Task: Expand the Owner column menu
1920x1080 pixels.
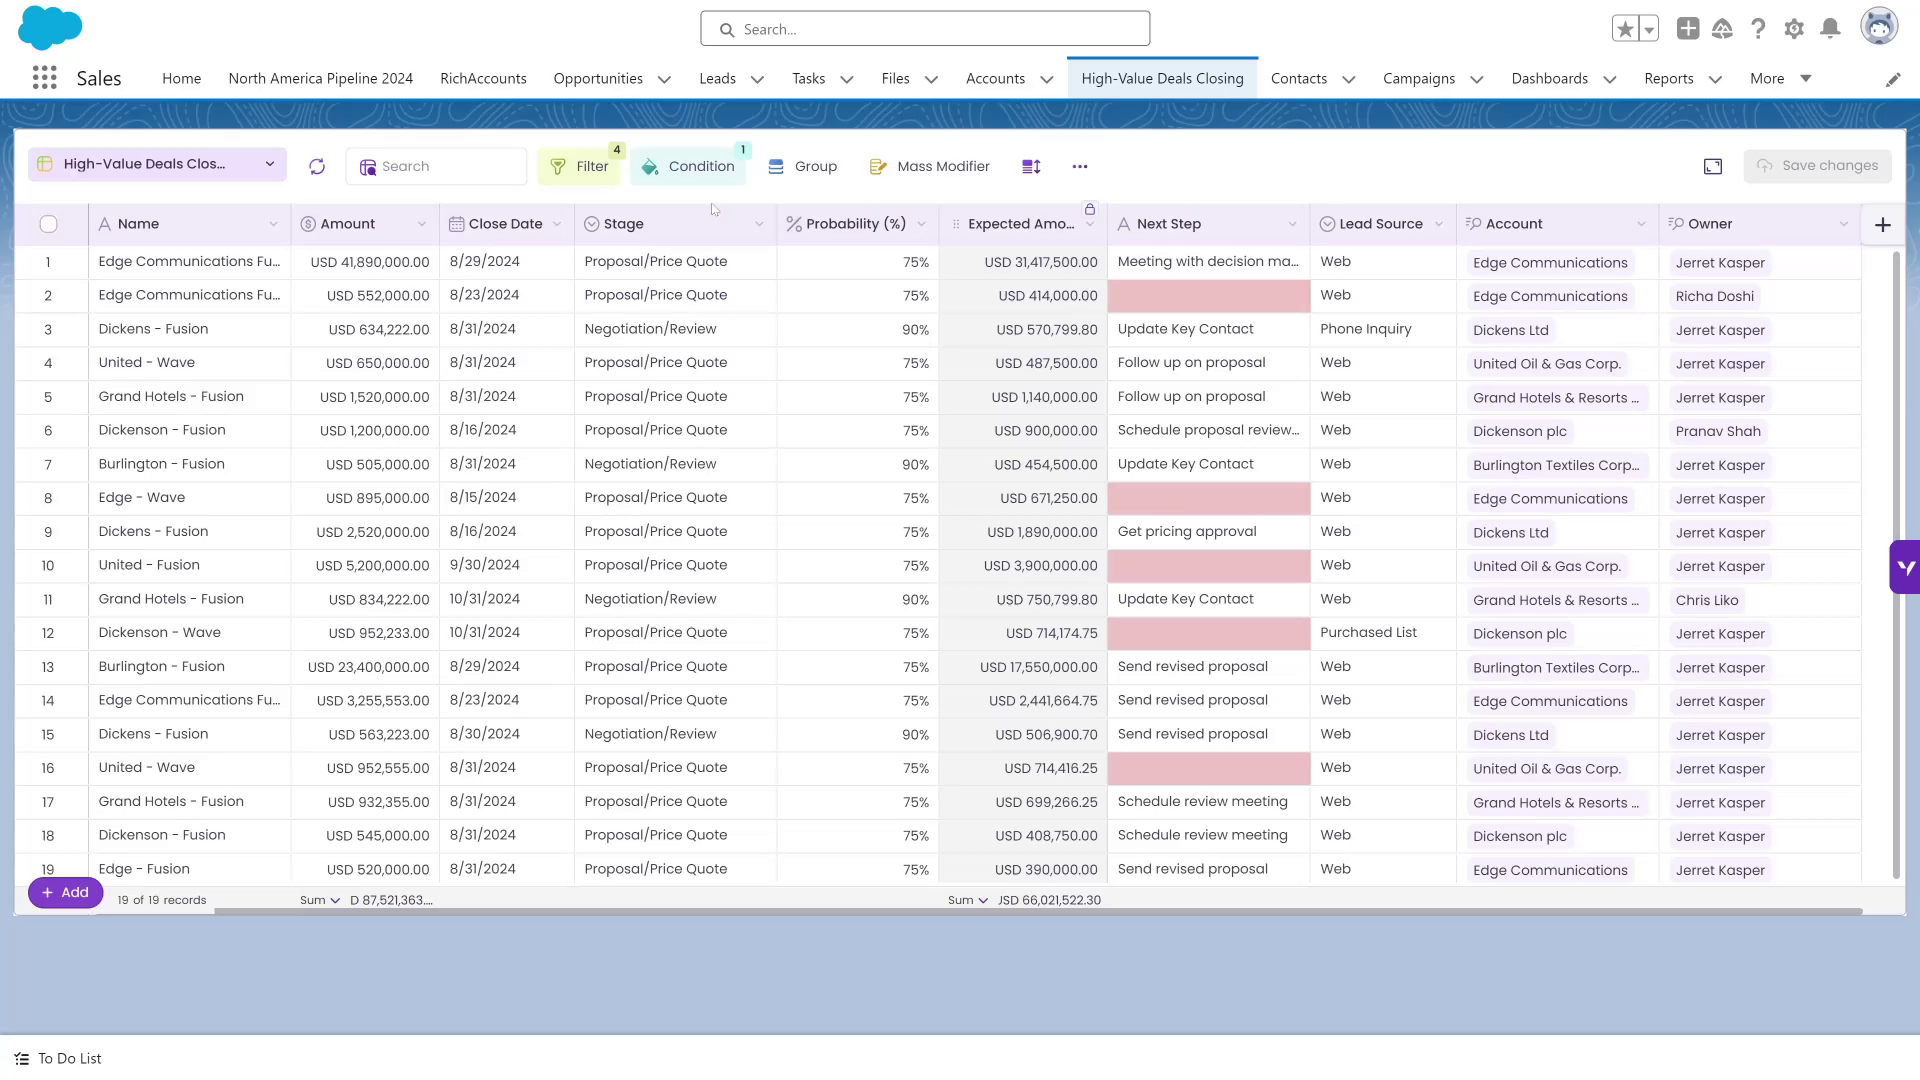Action: pyautogui.click(x=1844, y=224)
